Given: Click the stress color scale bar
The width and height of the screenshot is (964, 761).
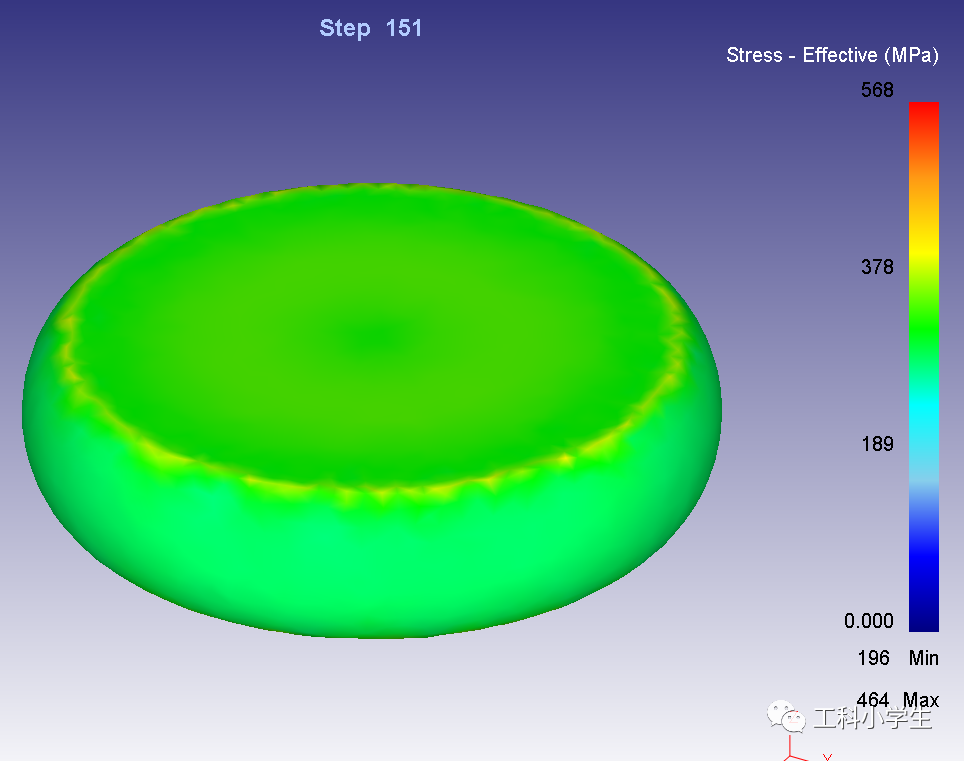Looking at the screenshot, I should tap(924, 367).
